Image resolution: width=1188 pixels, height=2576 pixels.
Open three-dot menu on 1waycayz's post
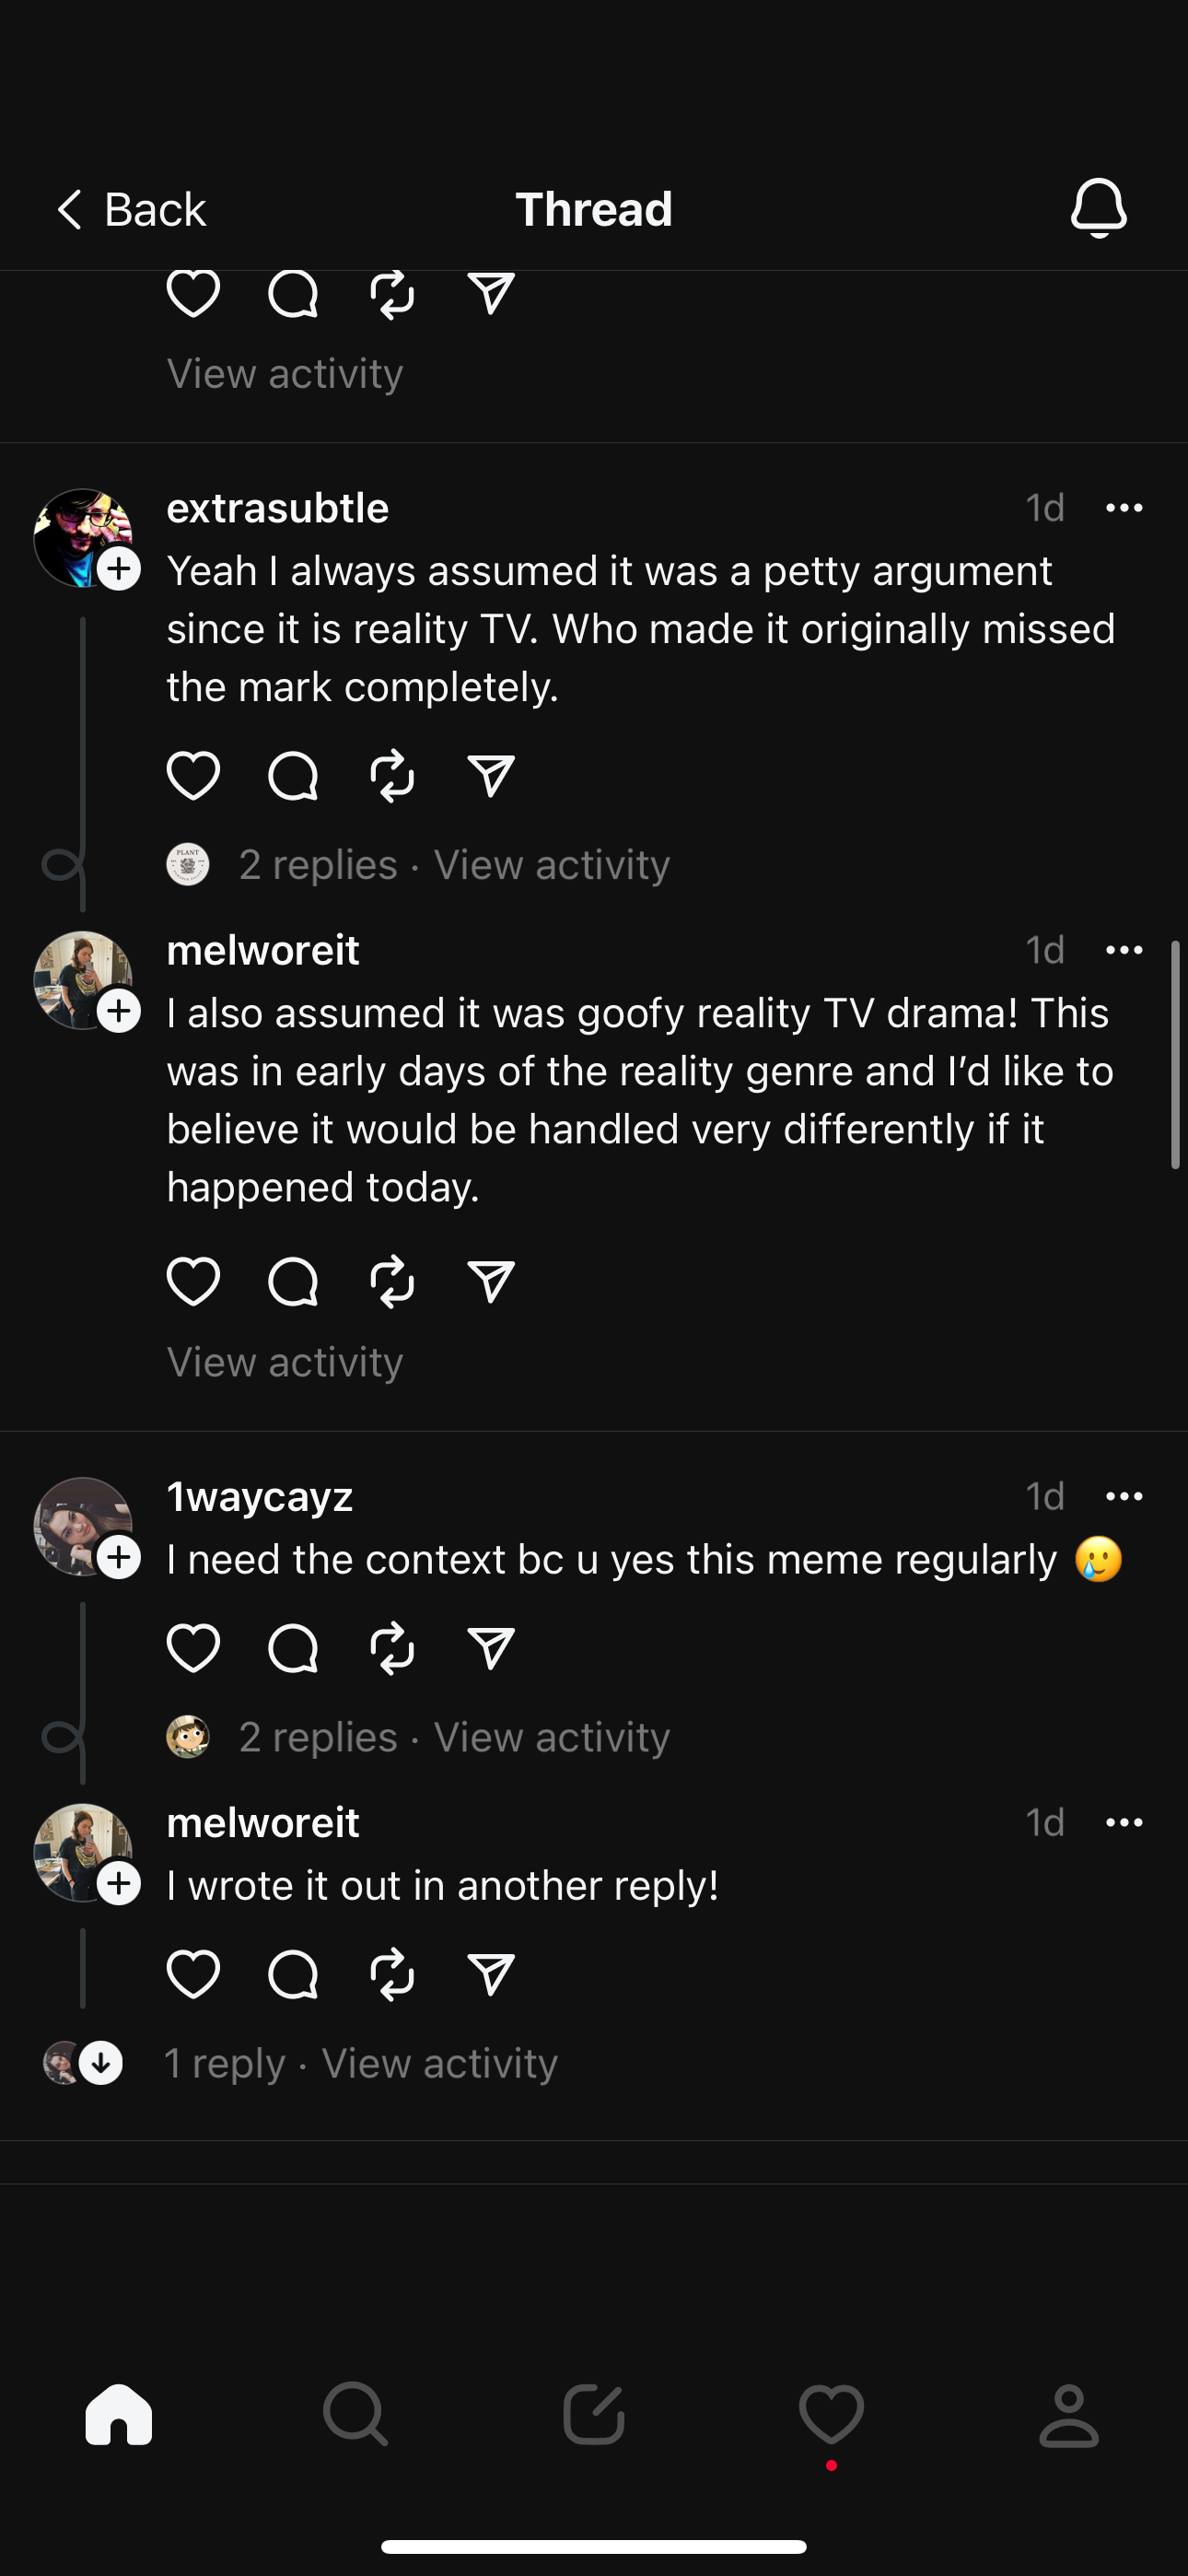(1124, 1496)
